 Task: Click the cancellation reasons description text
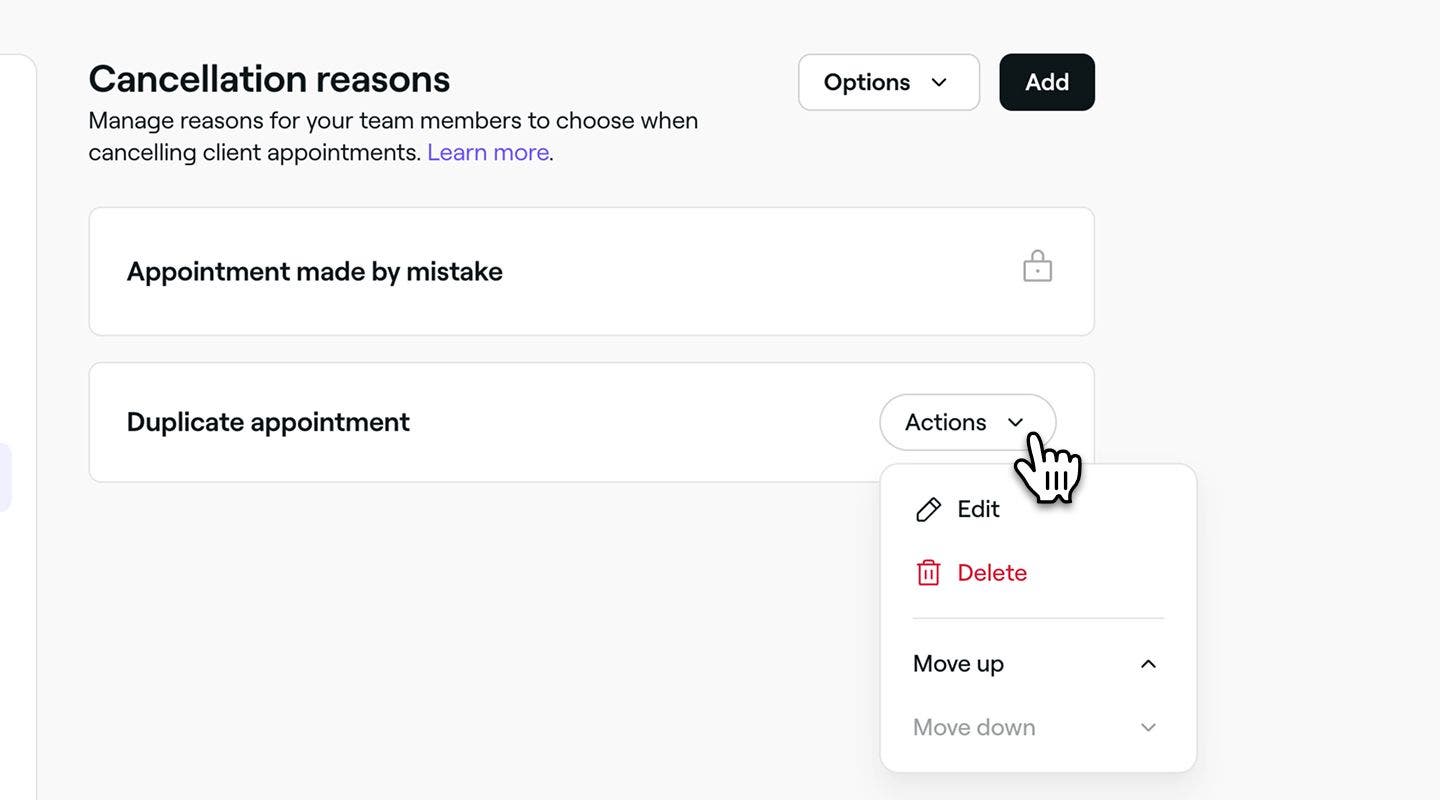(x=393, y=136)
